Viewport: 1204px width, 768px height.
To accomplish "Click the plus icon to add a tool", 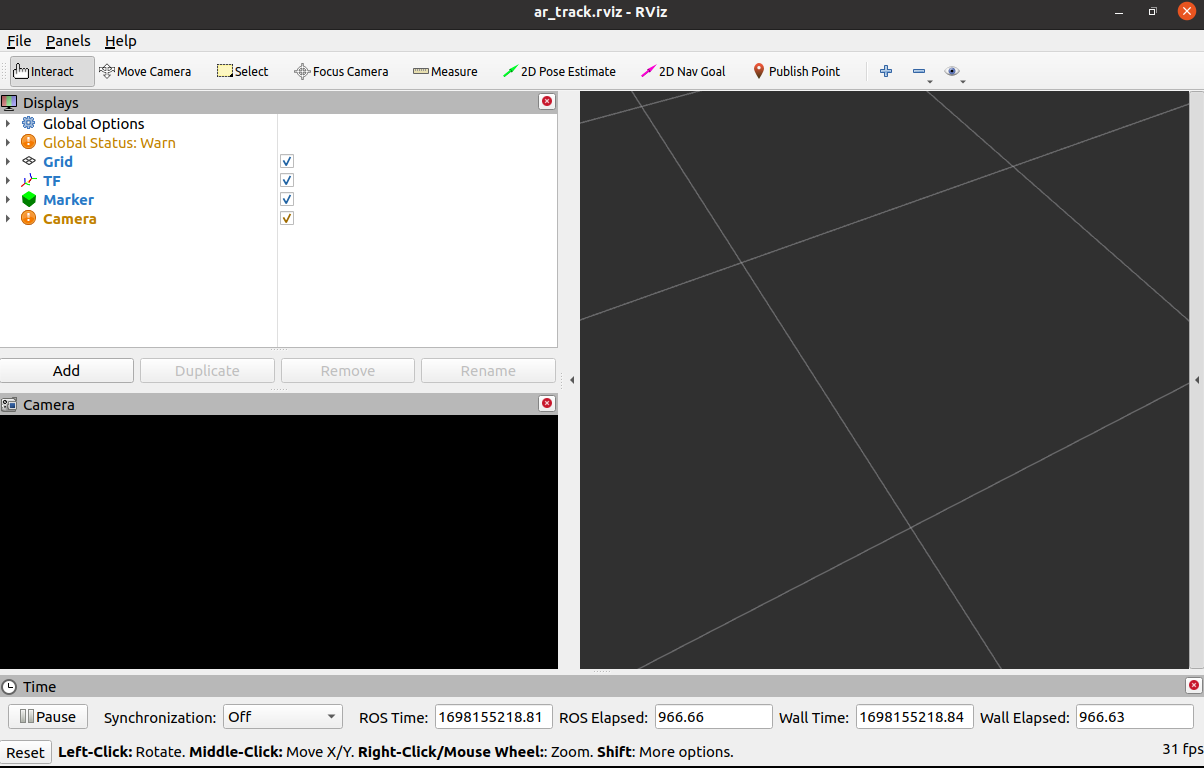I will [x=885, y=71].
